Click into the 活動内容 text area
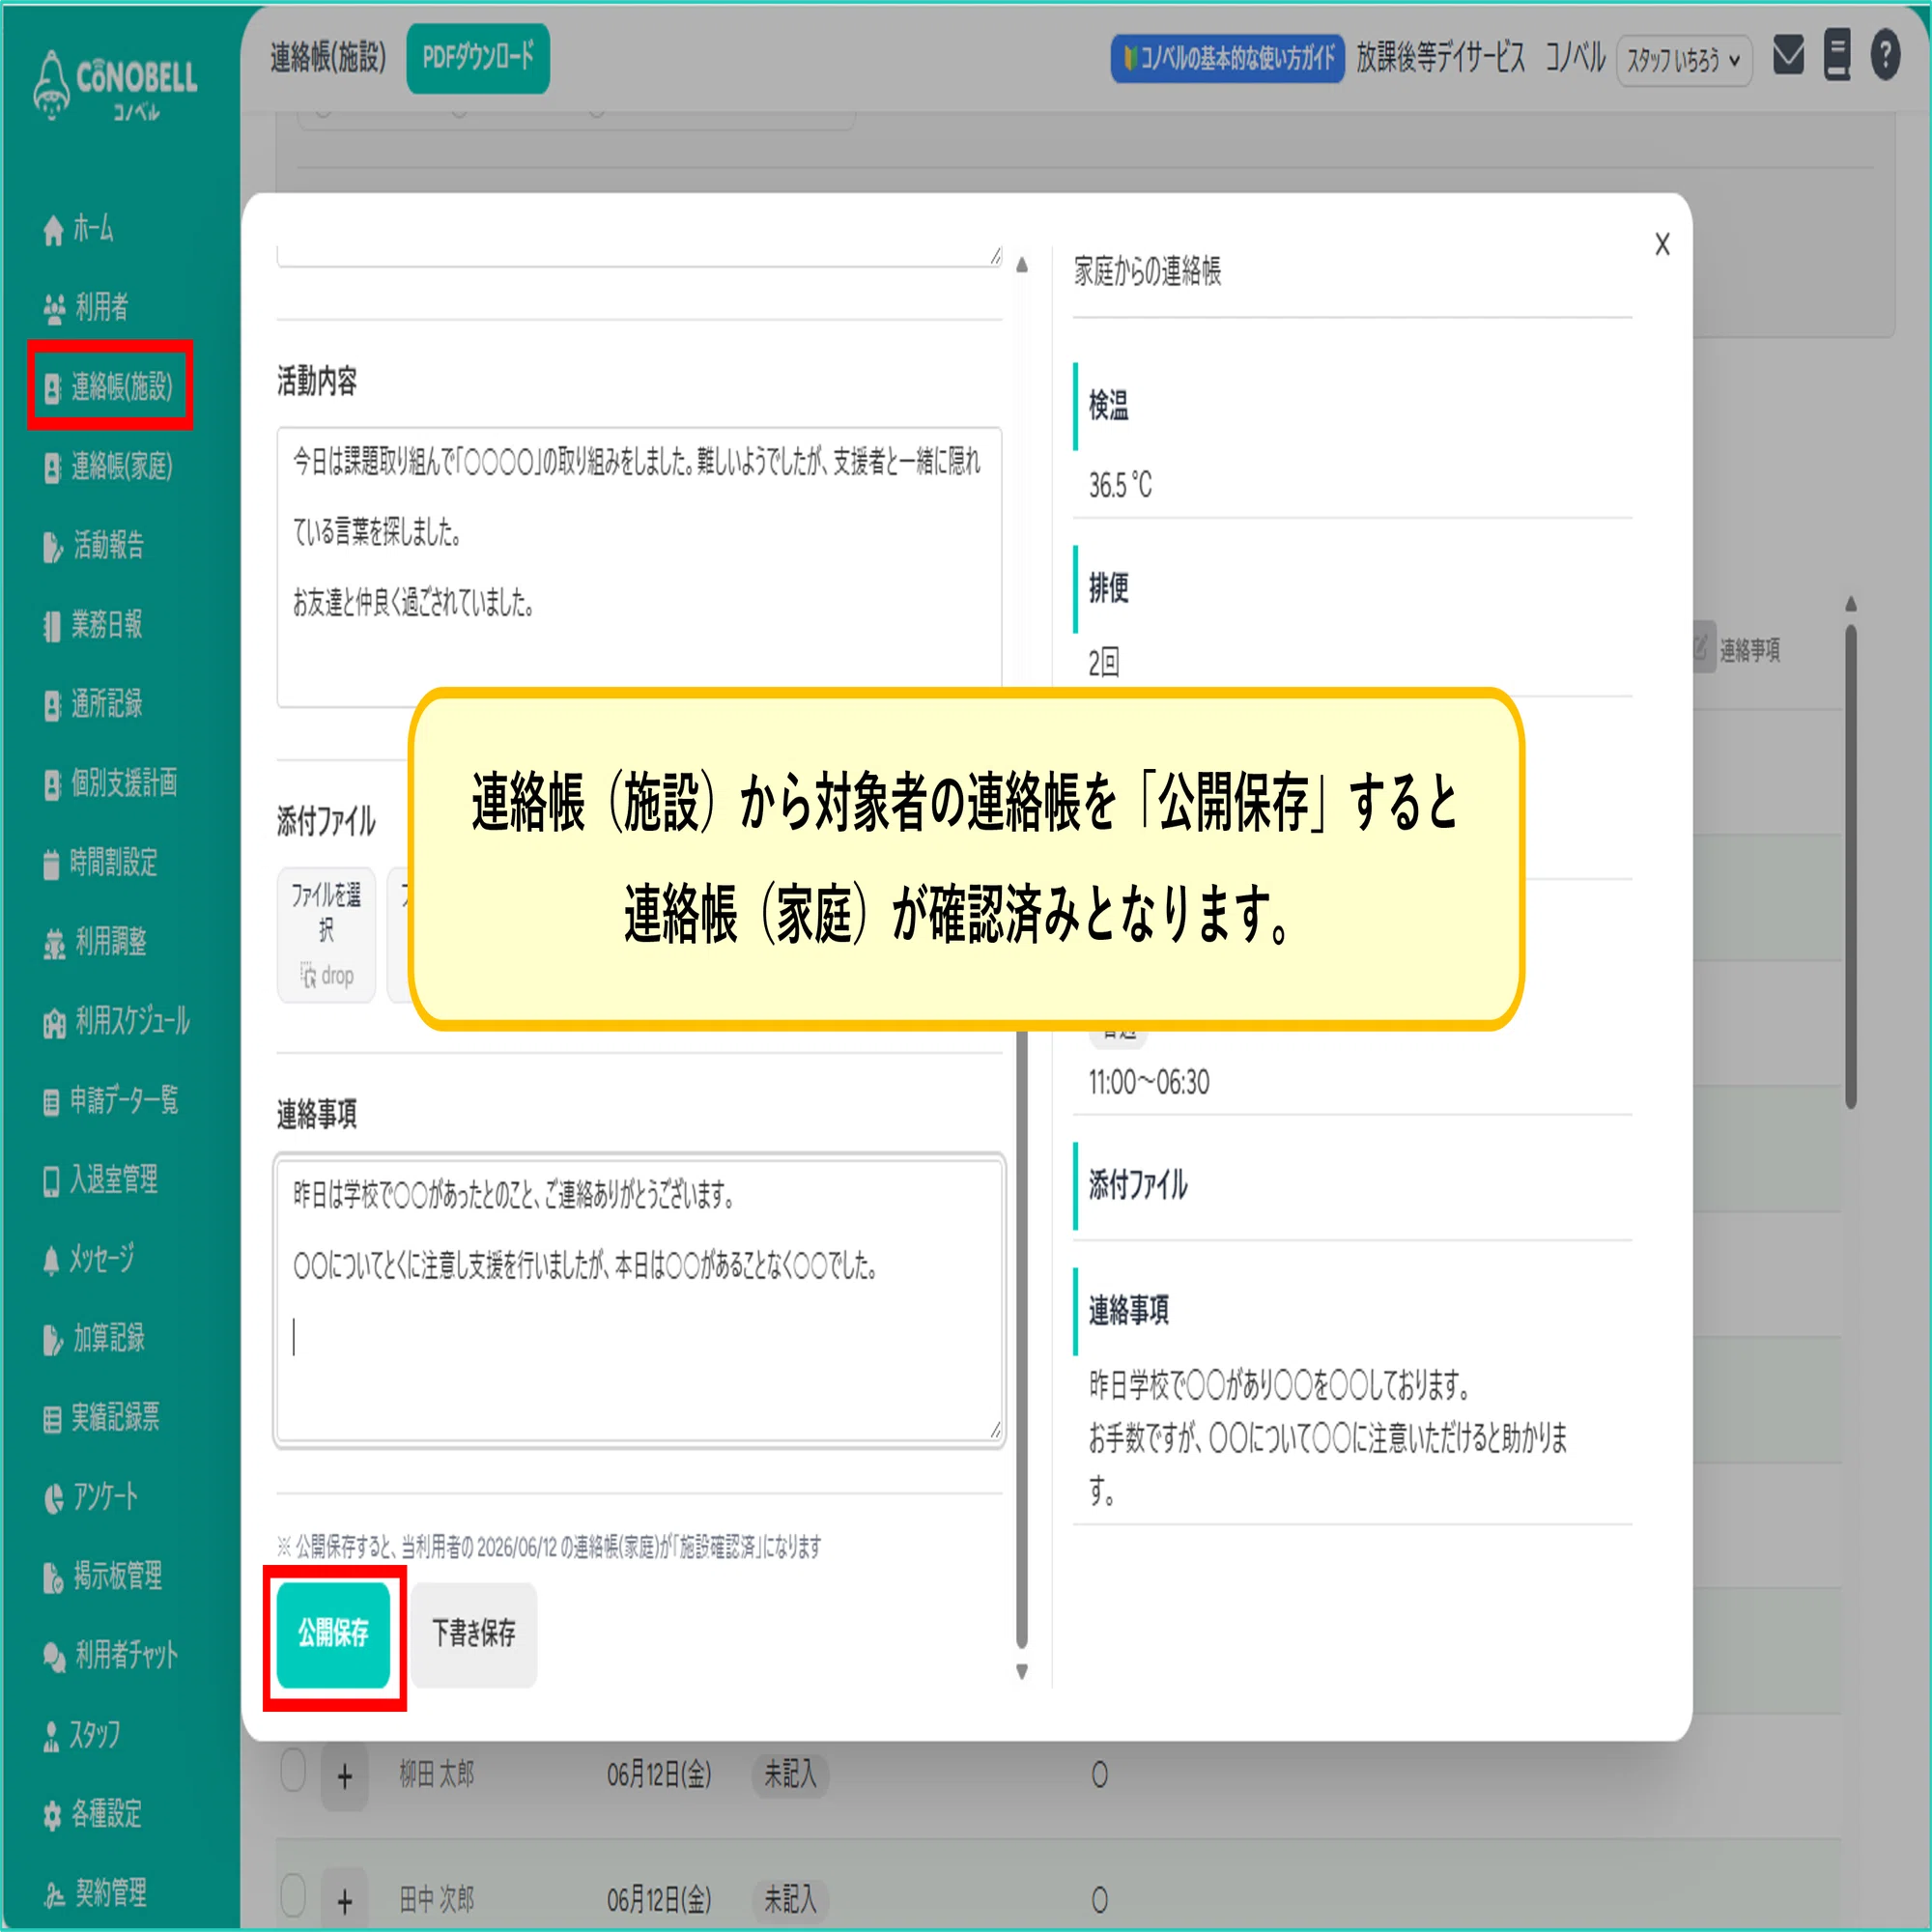The height and width of the screenshot is (1932, 1932). (x=639, y=567)
